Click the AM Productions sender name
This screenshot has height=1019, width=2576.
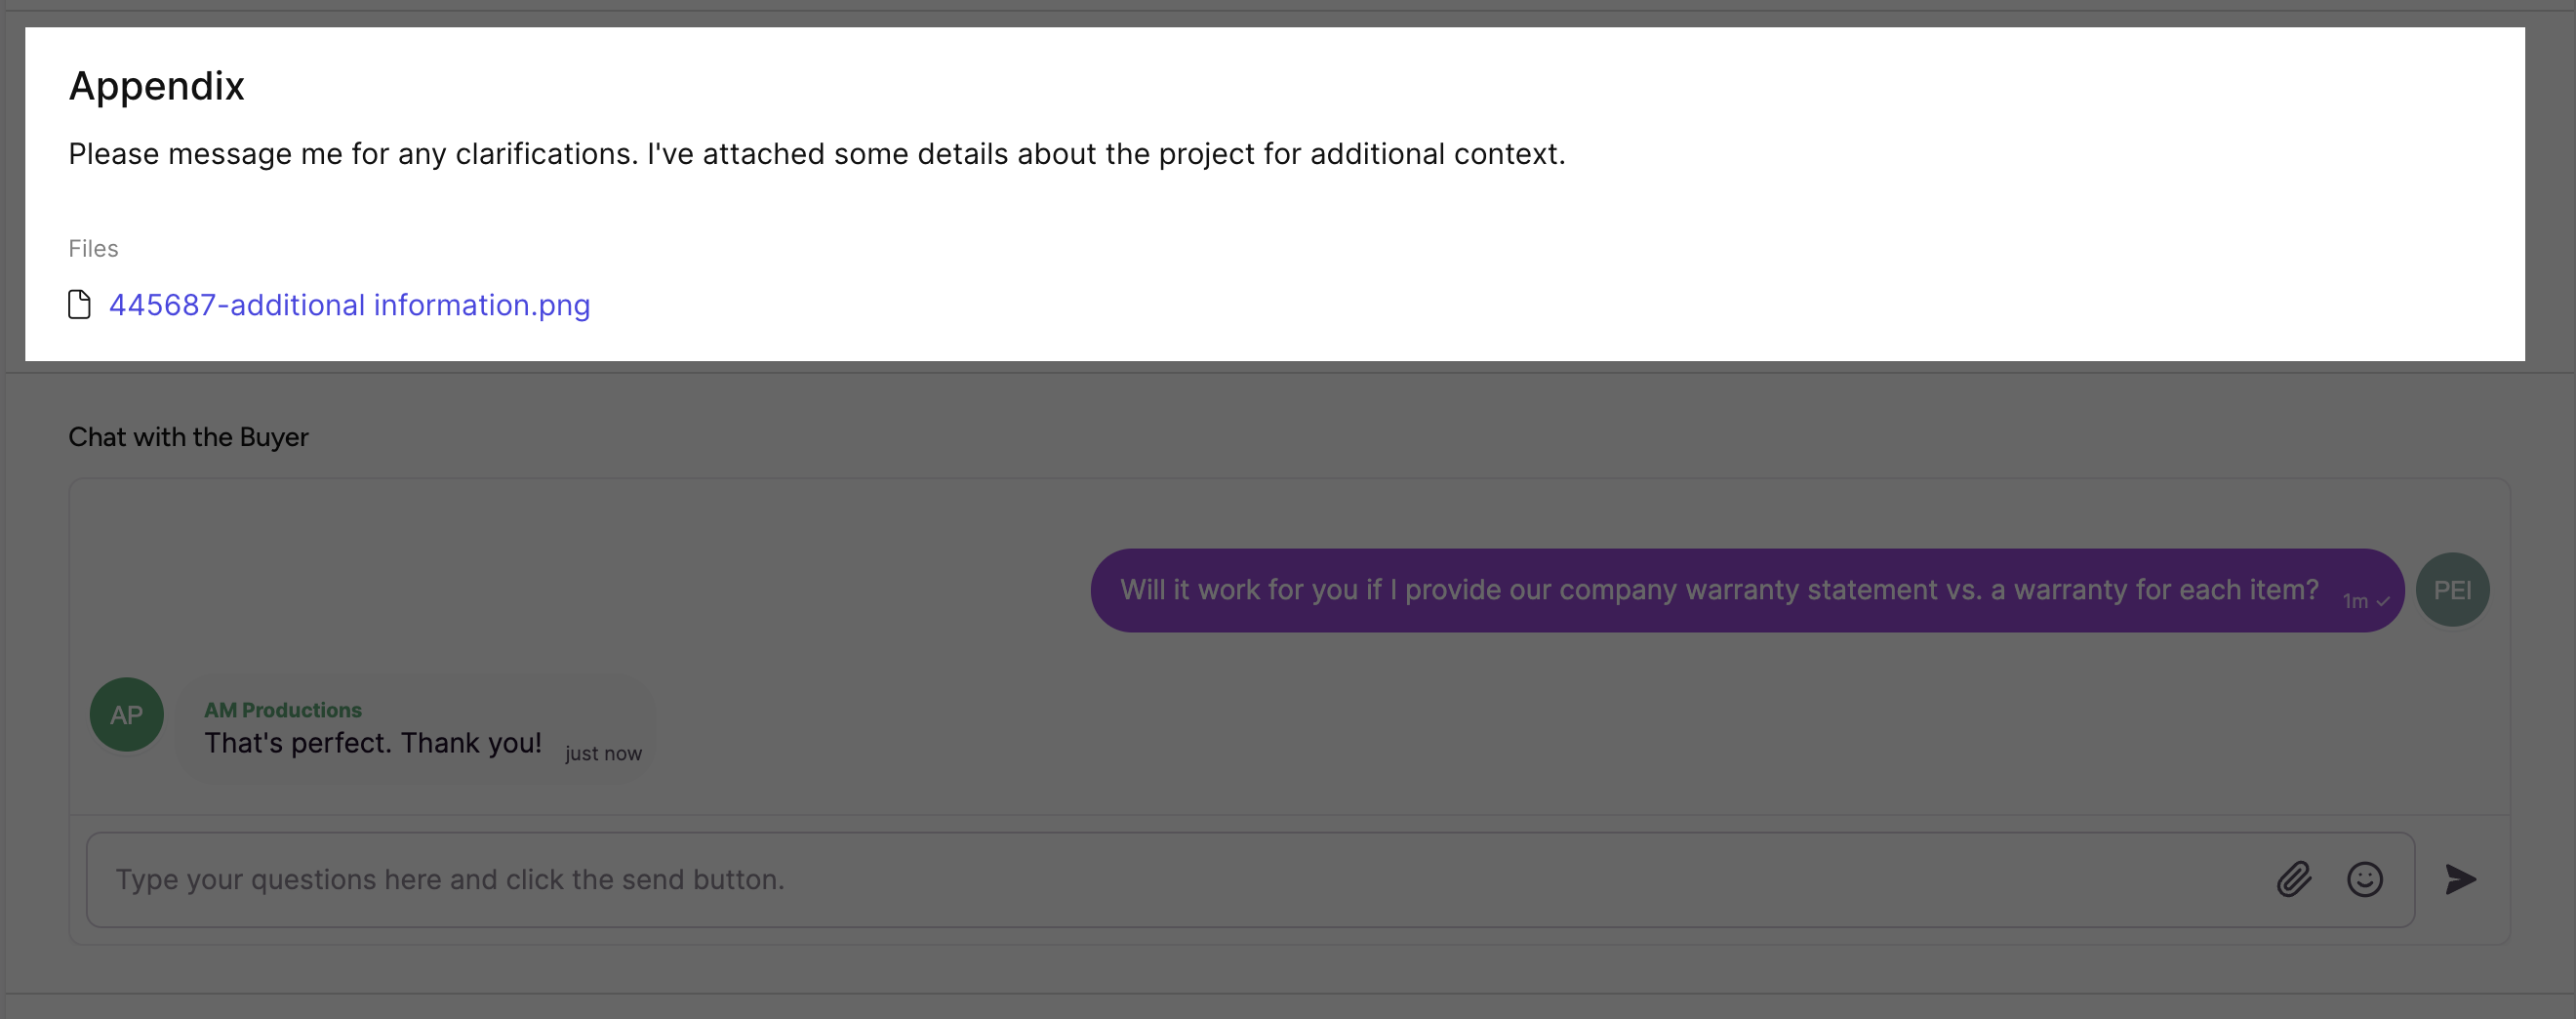[x=283, y=710]
